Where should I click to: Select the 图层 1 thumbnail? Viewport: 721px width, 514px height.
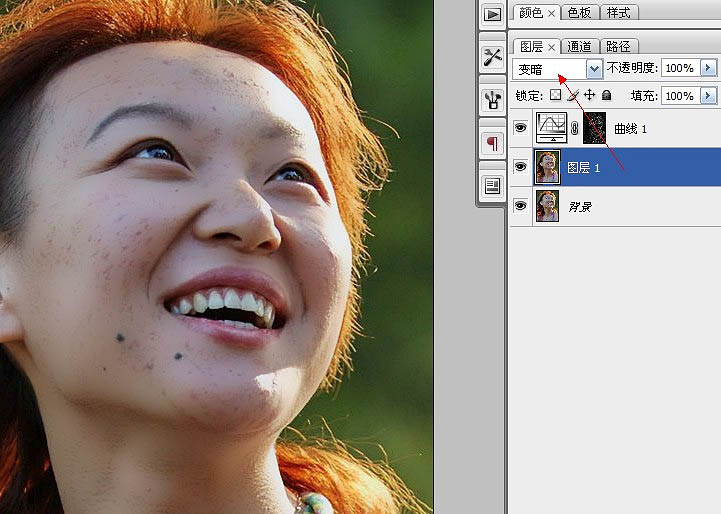[548, 167]
